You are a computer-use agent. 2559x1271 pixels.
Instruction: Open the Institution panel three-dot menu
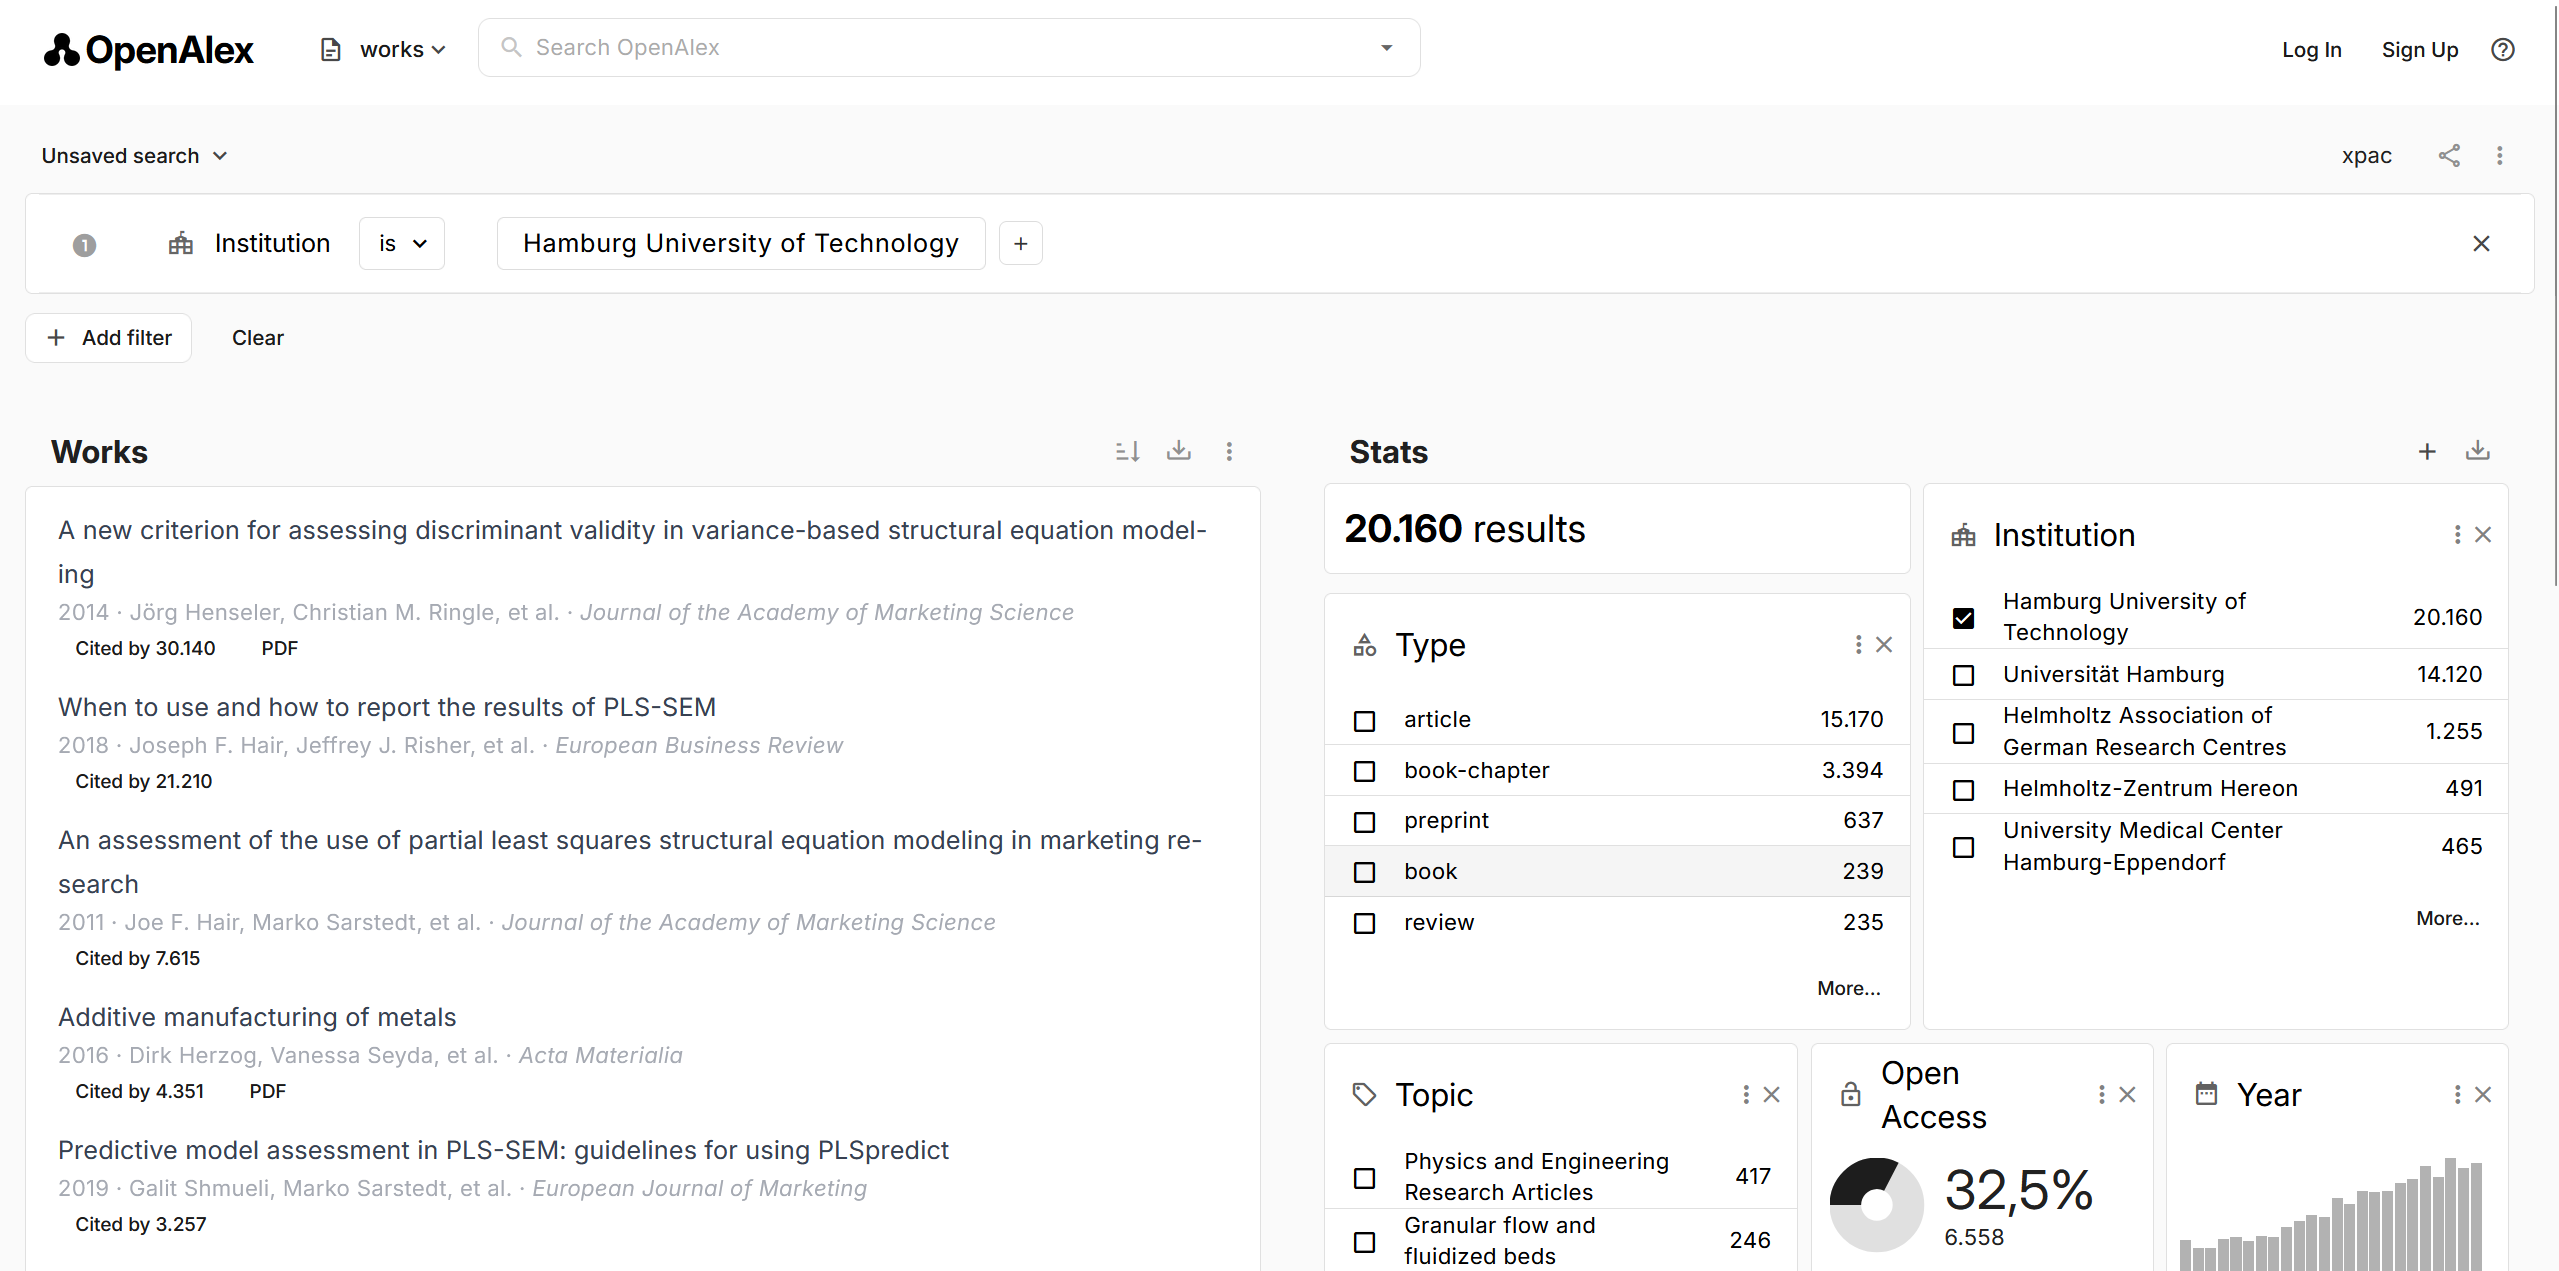coord(2456,534)
